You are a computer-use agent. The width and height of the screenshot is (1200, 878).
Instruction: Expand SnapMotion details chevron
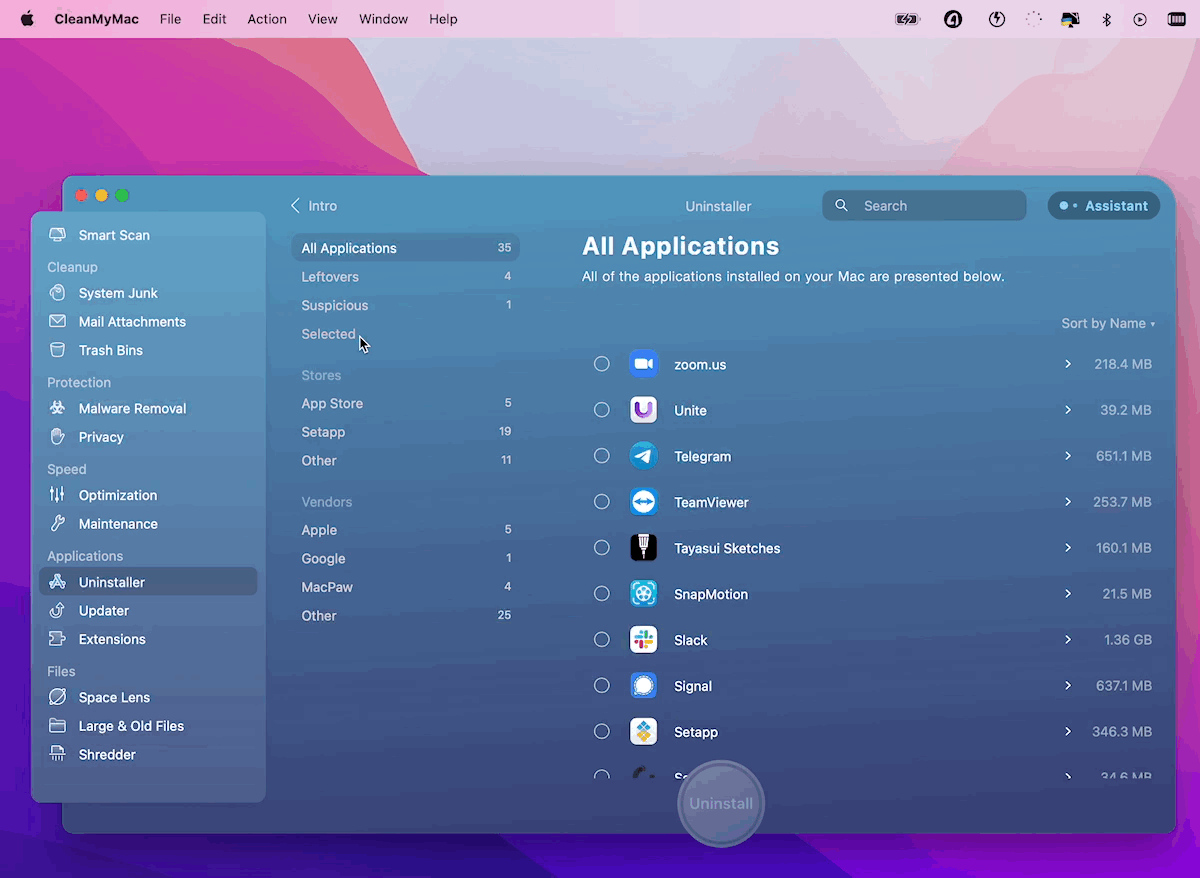[x=1068, y=594]
